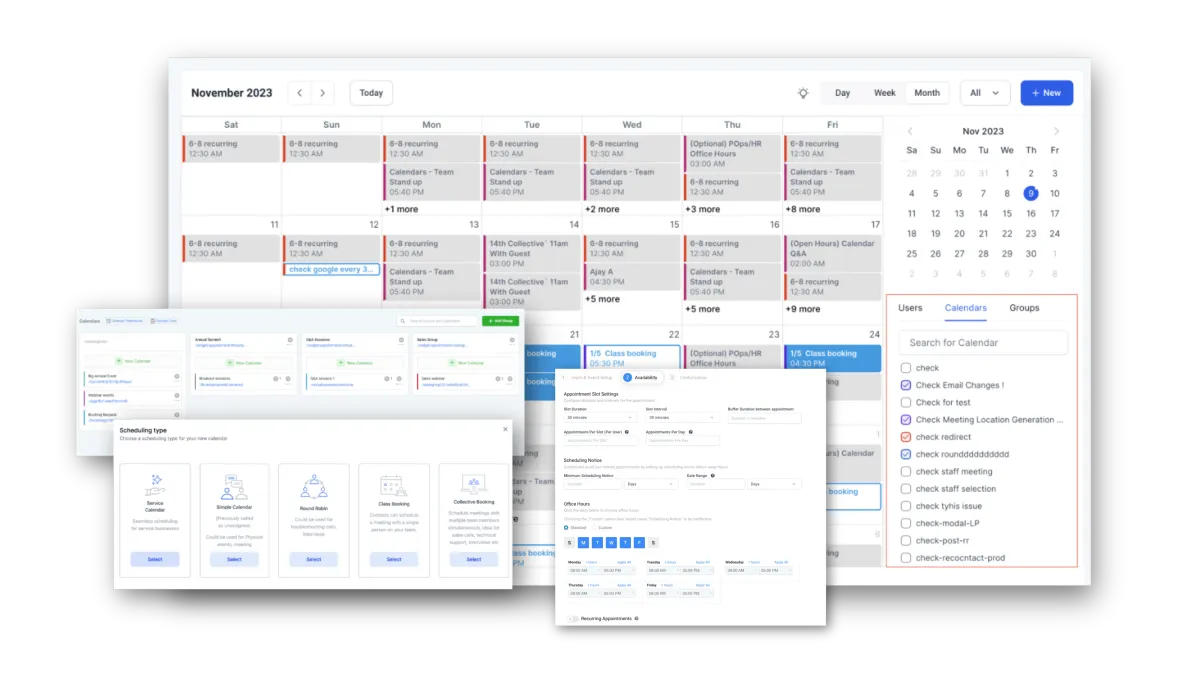1200x675 pixels.
Task: Open 'check google every 3...' event on Sunday
Action: point(332,270)
